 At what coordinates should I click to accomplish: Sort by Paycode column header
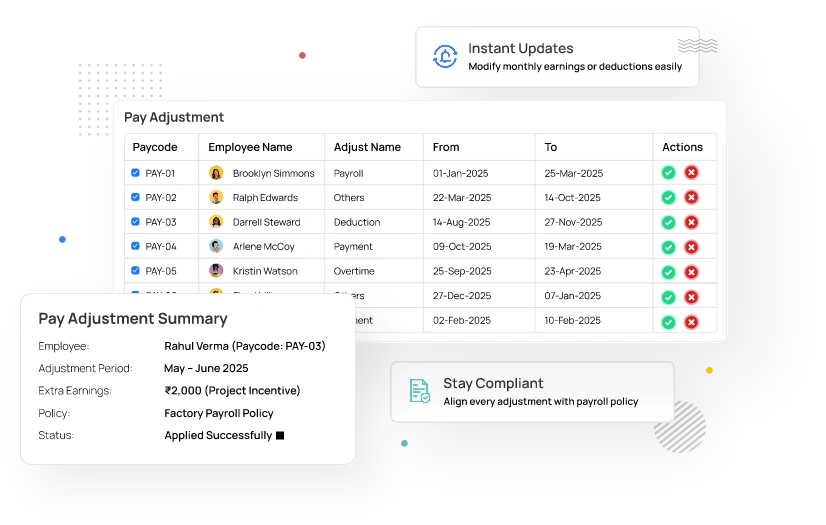155,147
